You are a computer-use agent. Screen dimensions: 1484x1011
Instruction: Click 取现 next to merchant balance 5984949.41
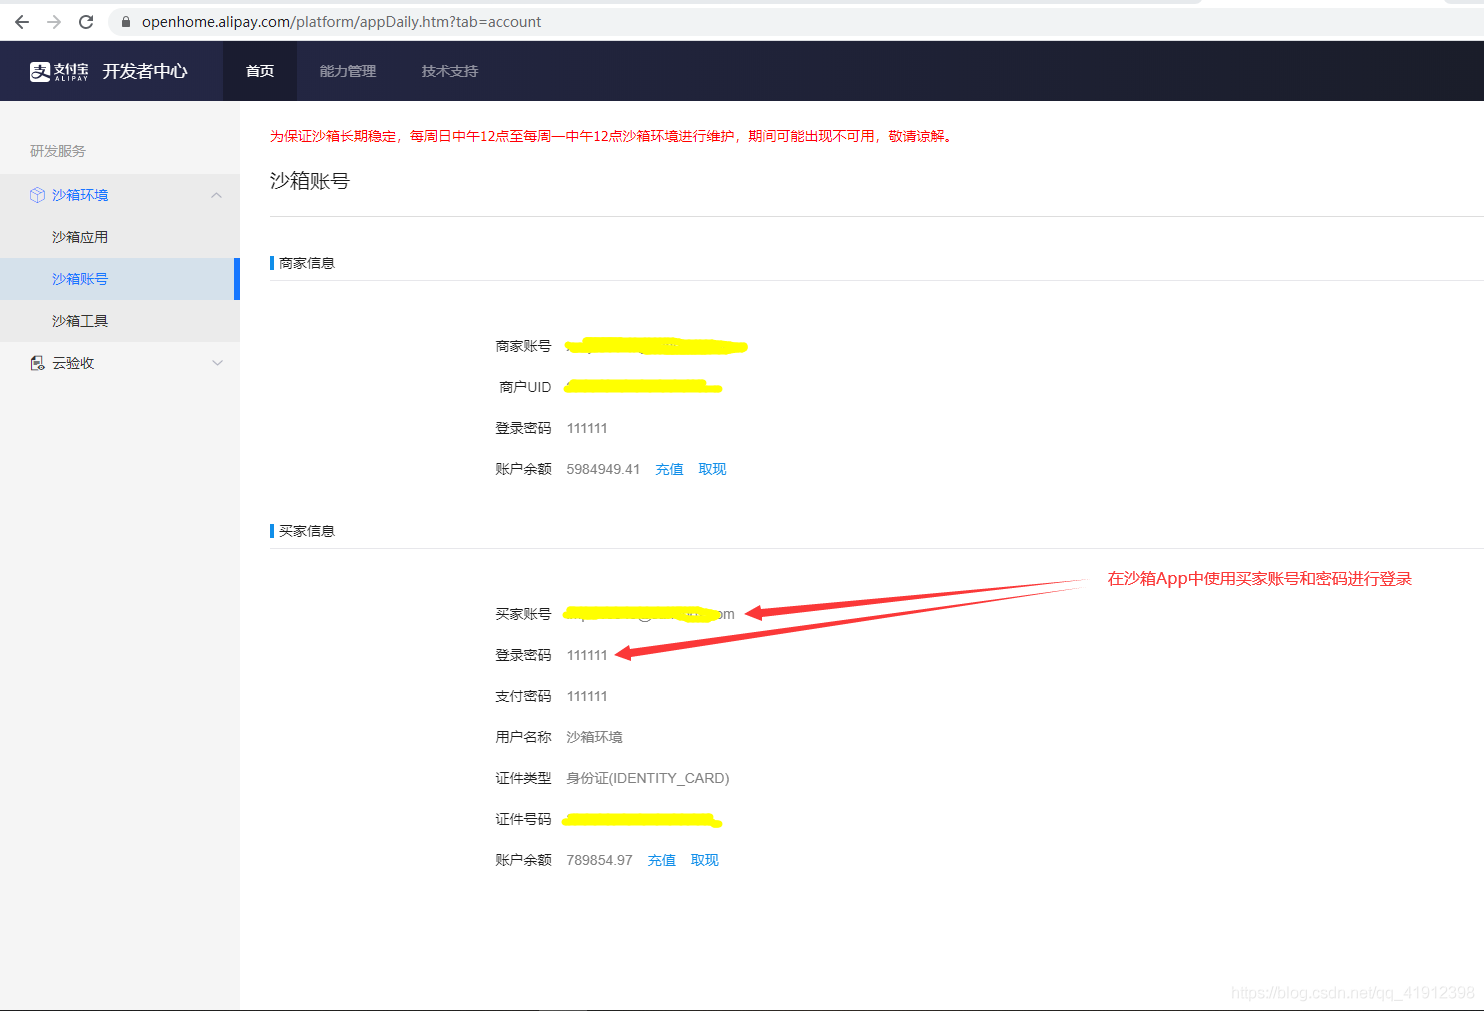[712, 469]
